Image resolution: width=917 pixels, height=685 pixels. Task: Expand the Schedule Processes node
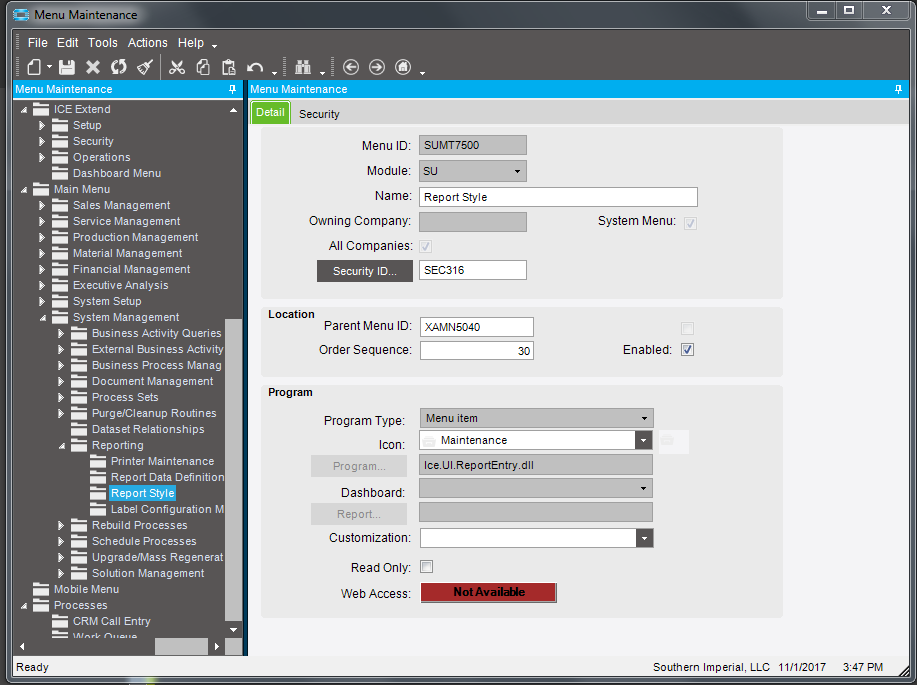[x=61, y=541]
